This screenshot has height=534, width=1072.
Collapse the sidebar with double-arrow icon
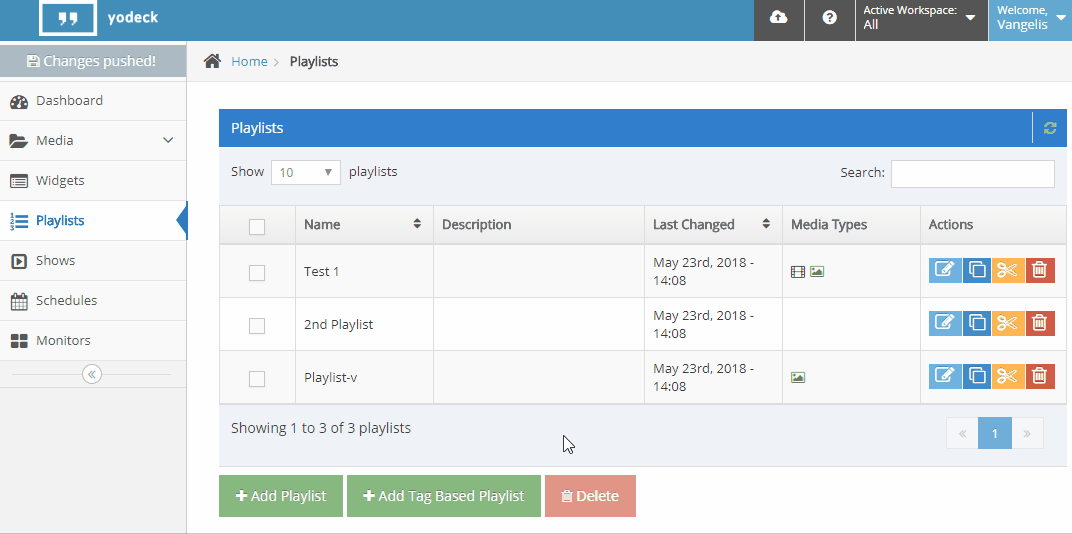click(x=92, y=374)
